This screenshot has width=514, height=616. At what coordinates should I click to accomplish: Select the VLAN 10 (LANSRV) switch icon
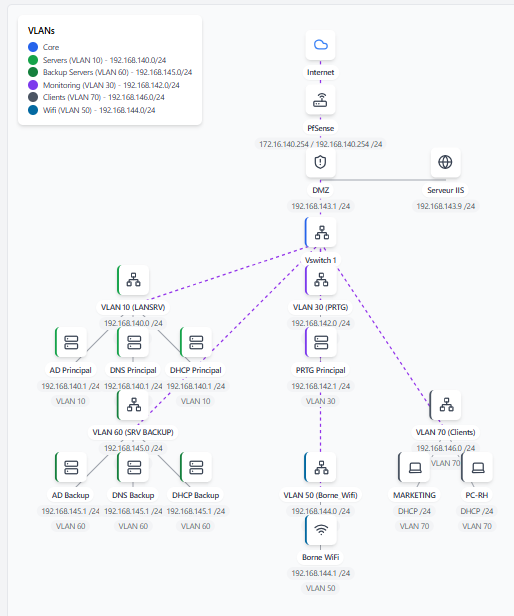(133, 280)
